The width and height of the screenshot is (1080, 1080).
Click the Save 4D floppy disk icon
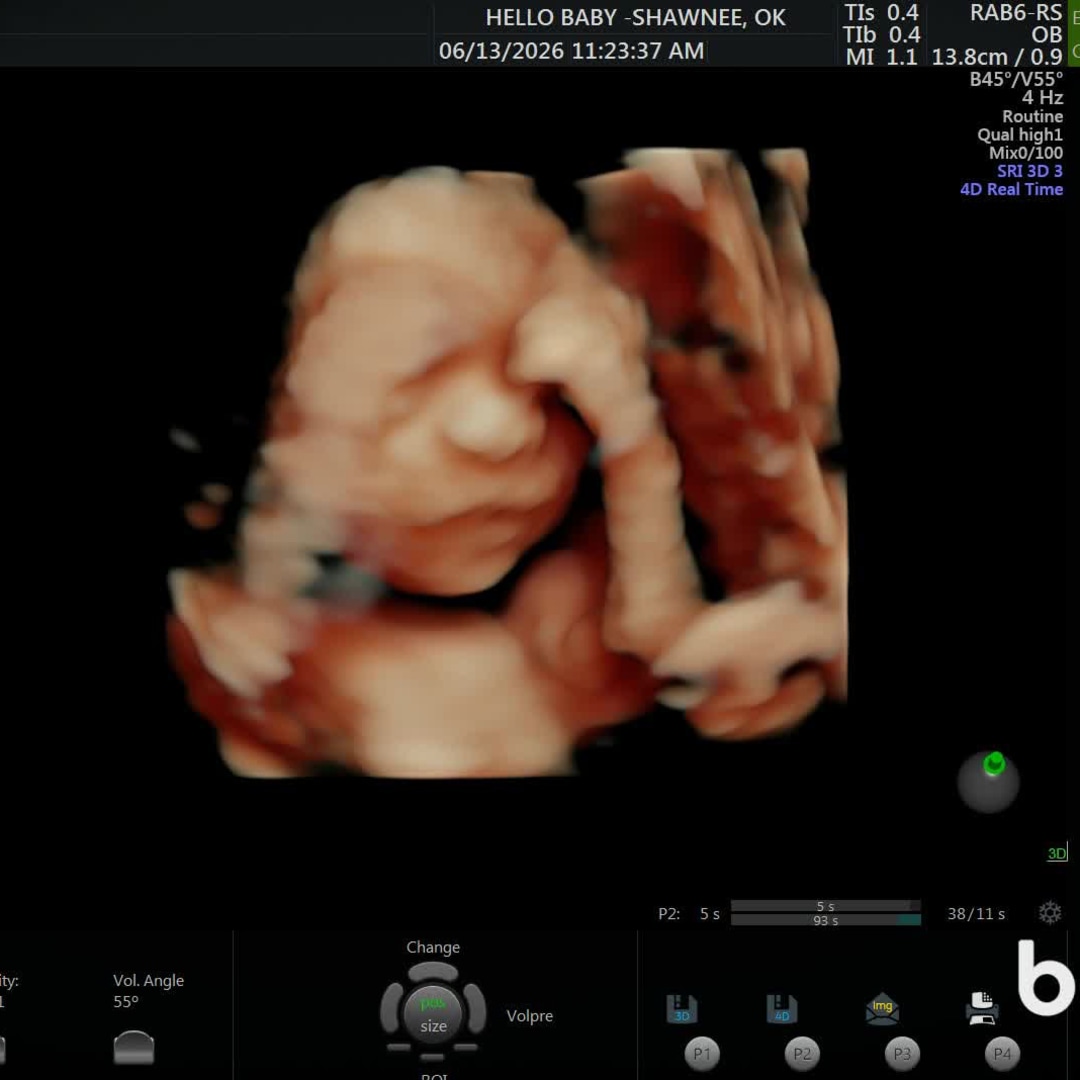click(782, 1009)
